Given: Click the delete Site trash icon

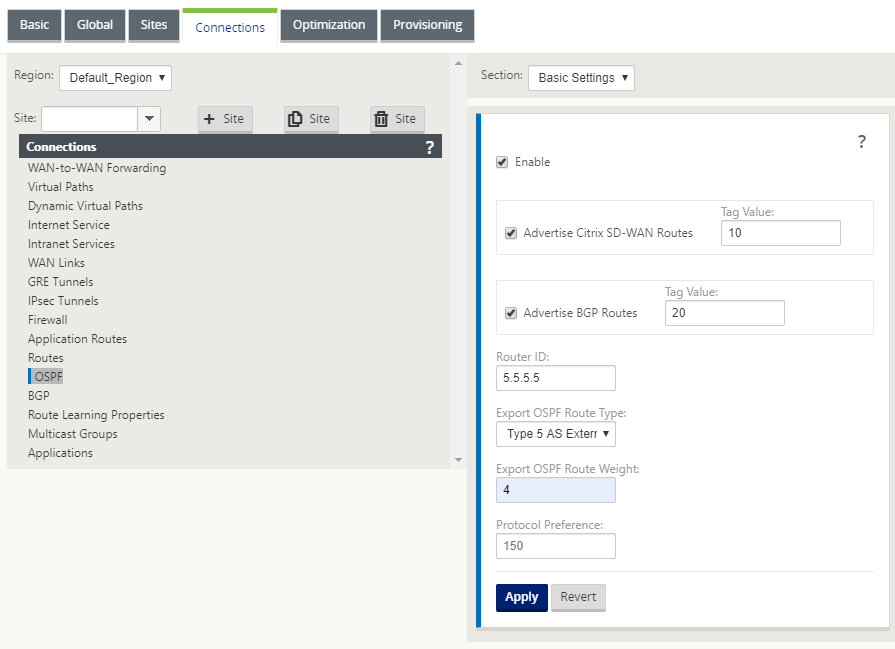Looking at the screenshot, I should (397, 119).
